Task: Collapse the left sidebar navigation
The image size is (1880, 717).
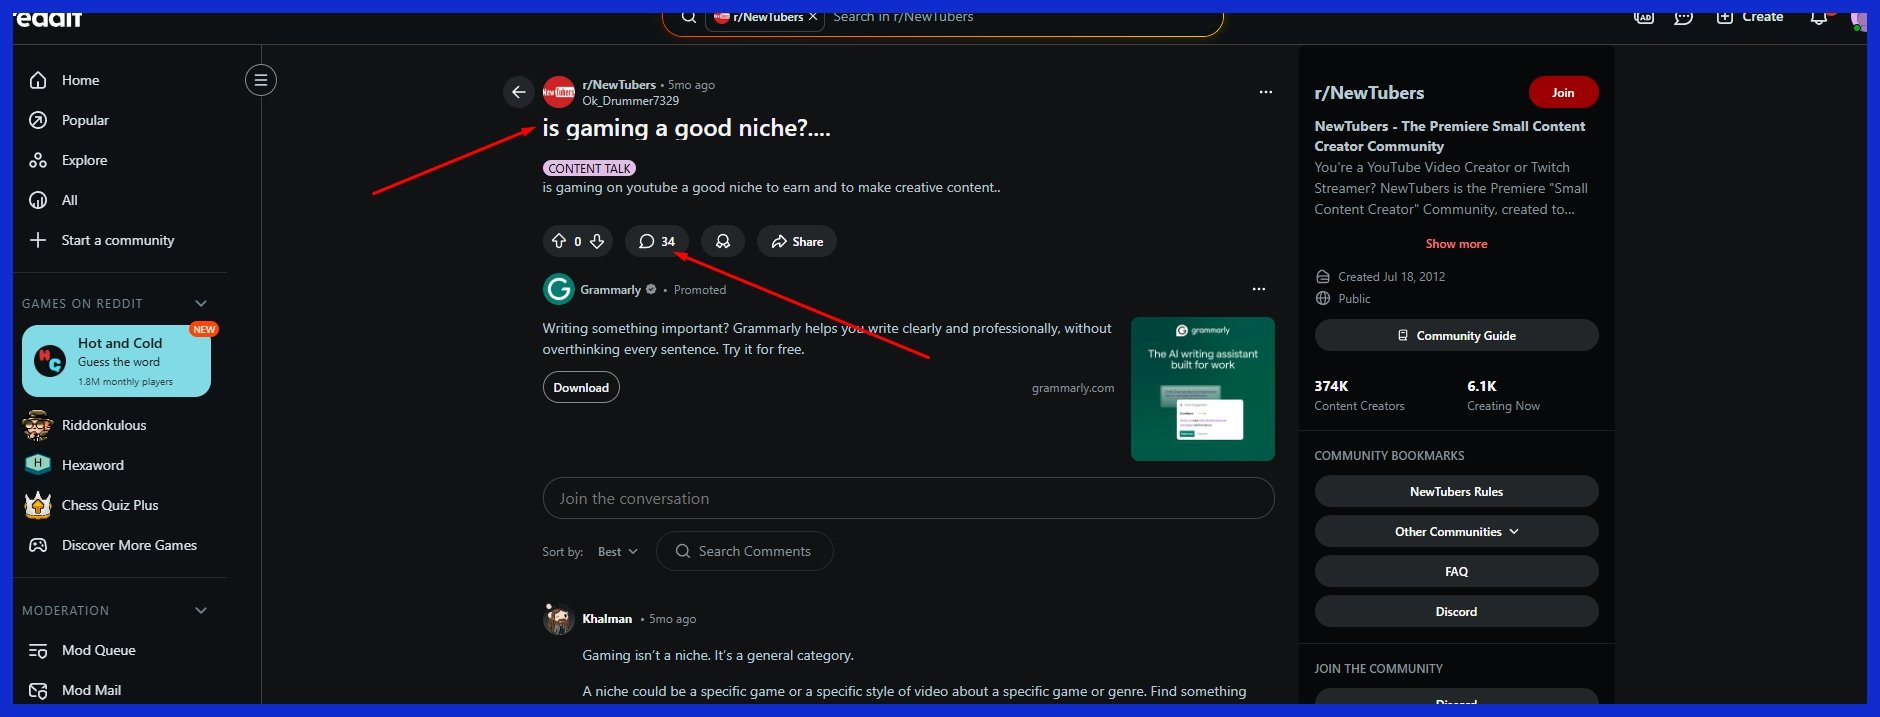Action: pos(261,80)
